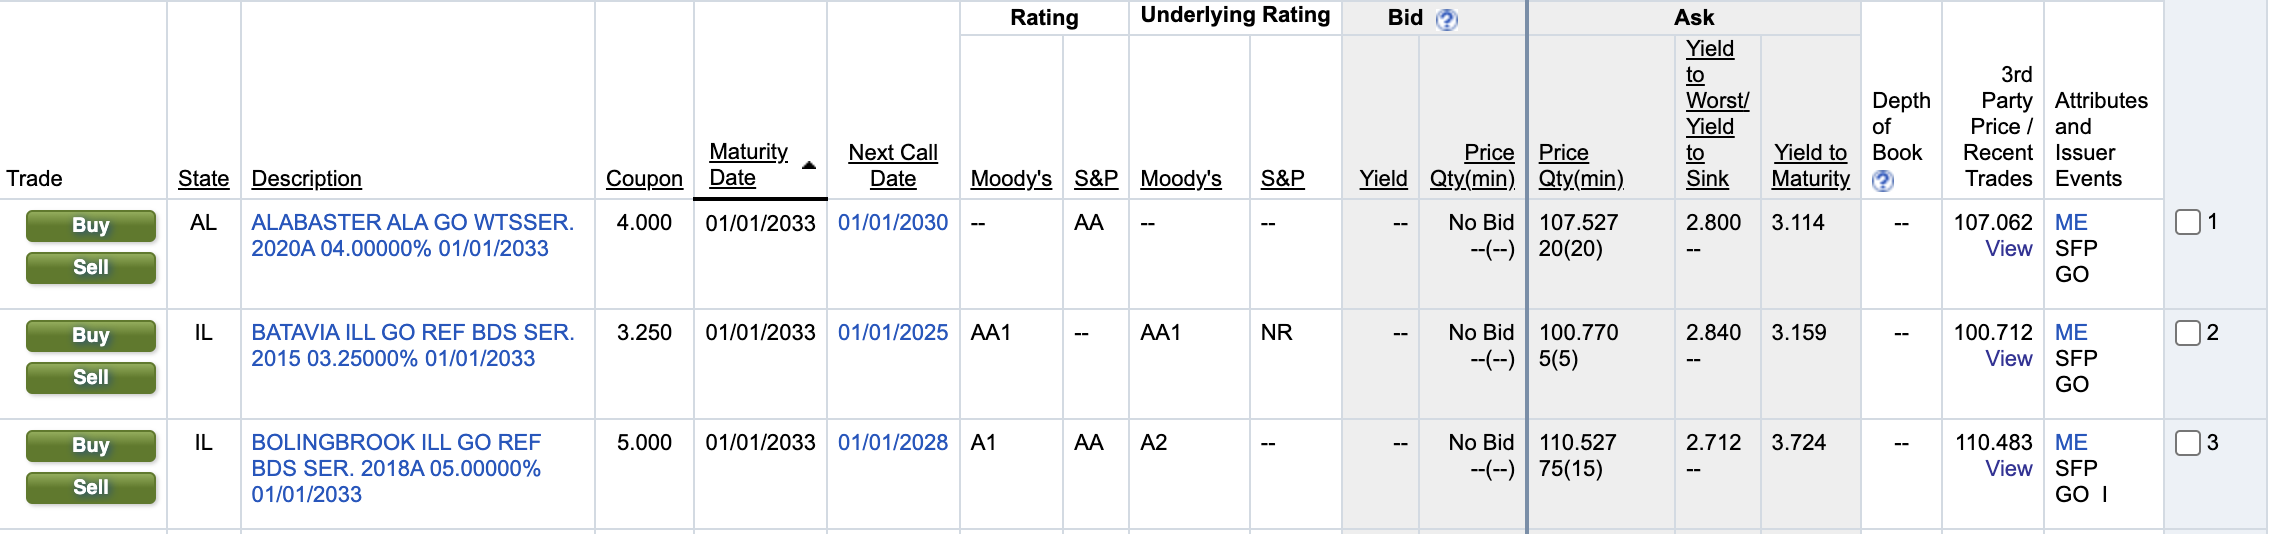Check the box for row 3 Bolingbrook

click(2187, 442)
